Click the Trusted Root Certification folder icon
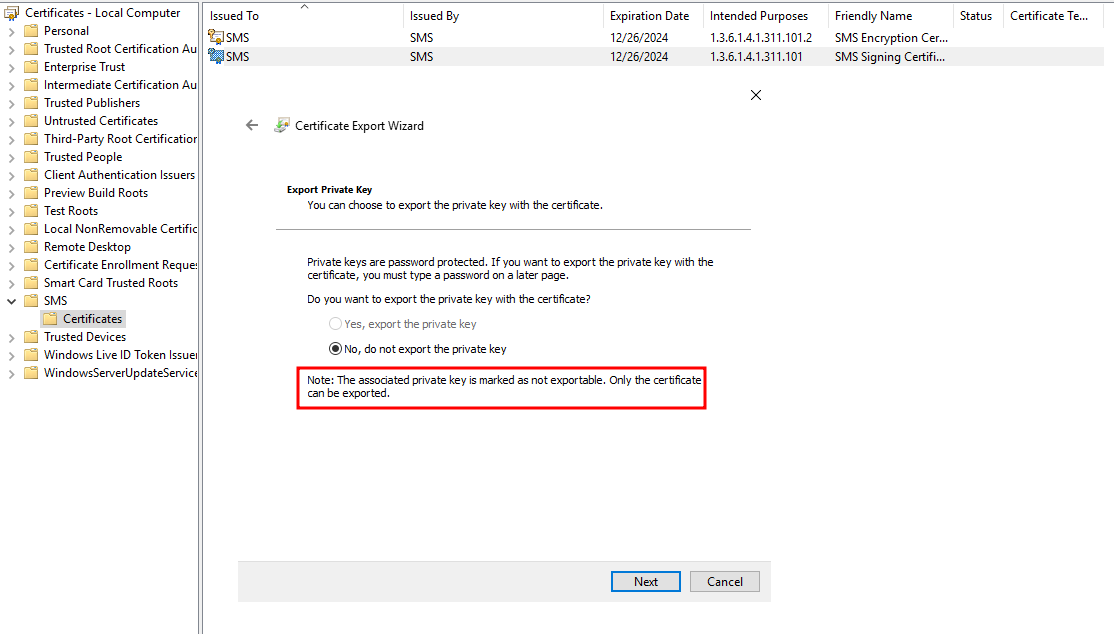 pyautogui.click(x=31, y=48)
